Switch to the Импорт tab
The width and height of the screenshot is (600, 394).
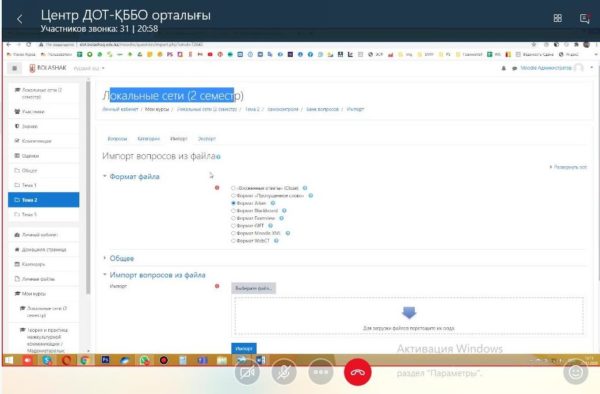click(179, 138)
